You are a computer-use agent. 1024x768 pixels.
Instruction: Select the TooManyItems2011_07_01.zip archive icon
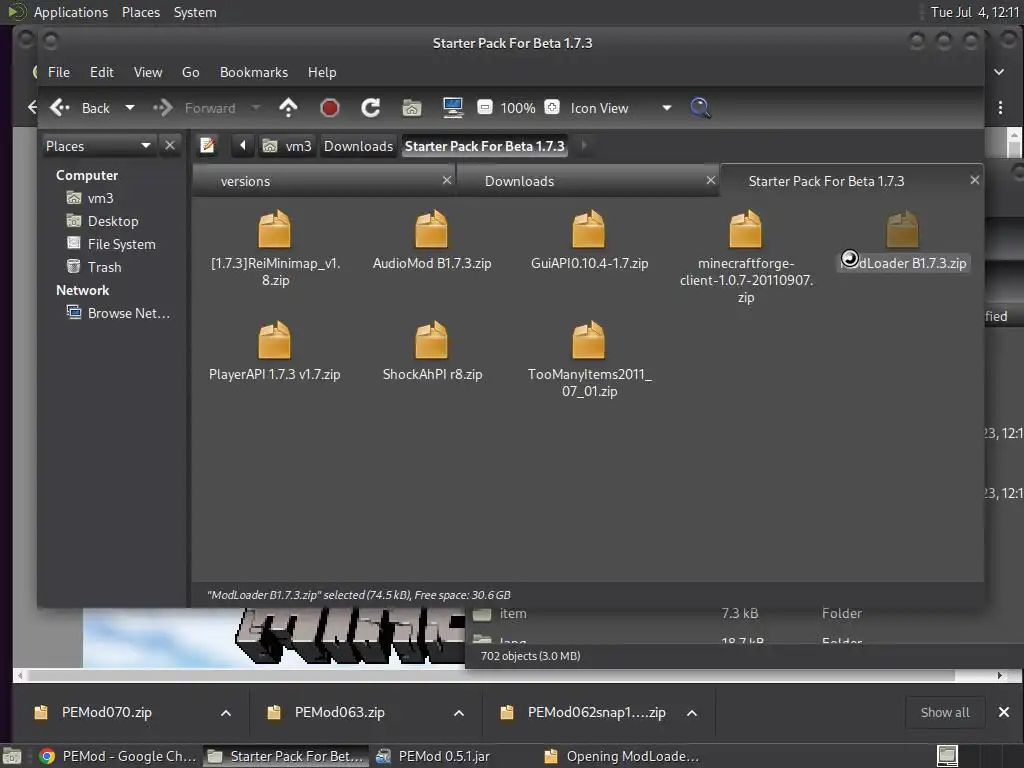(x=588, y=340)
